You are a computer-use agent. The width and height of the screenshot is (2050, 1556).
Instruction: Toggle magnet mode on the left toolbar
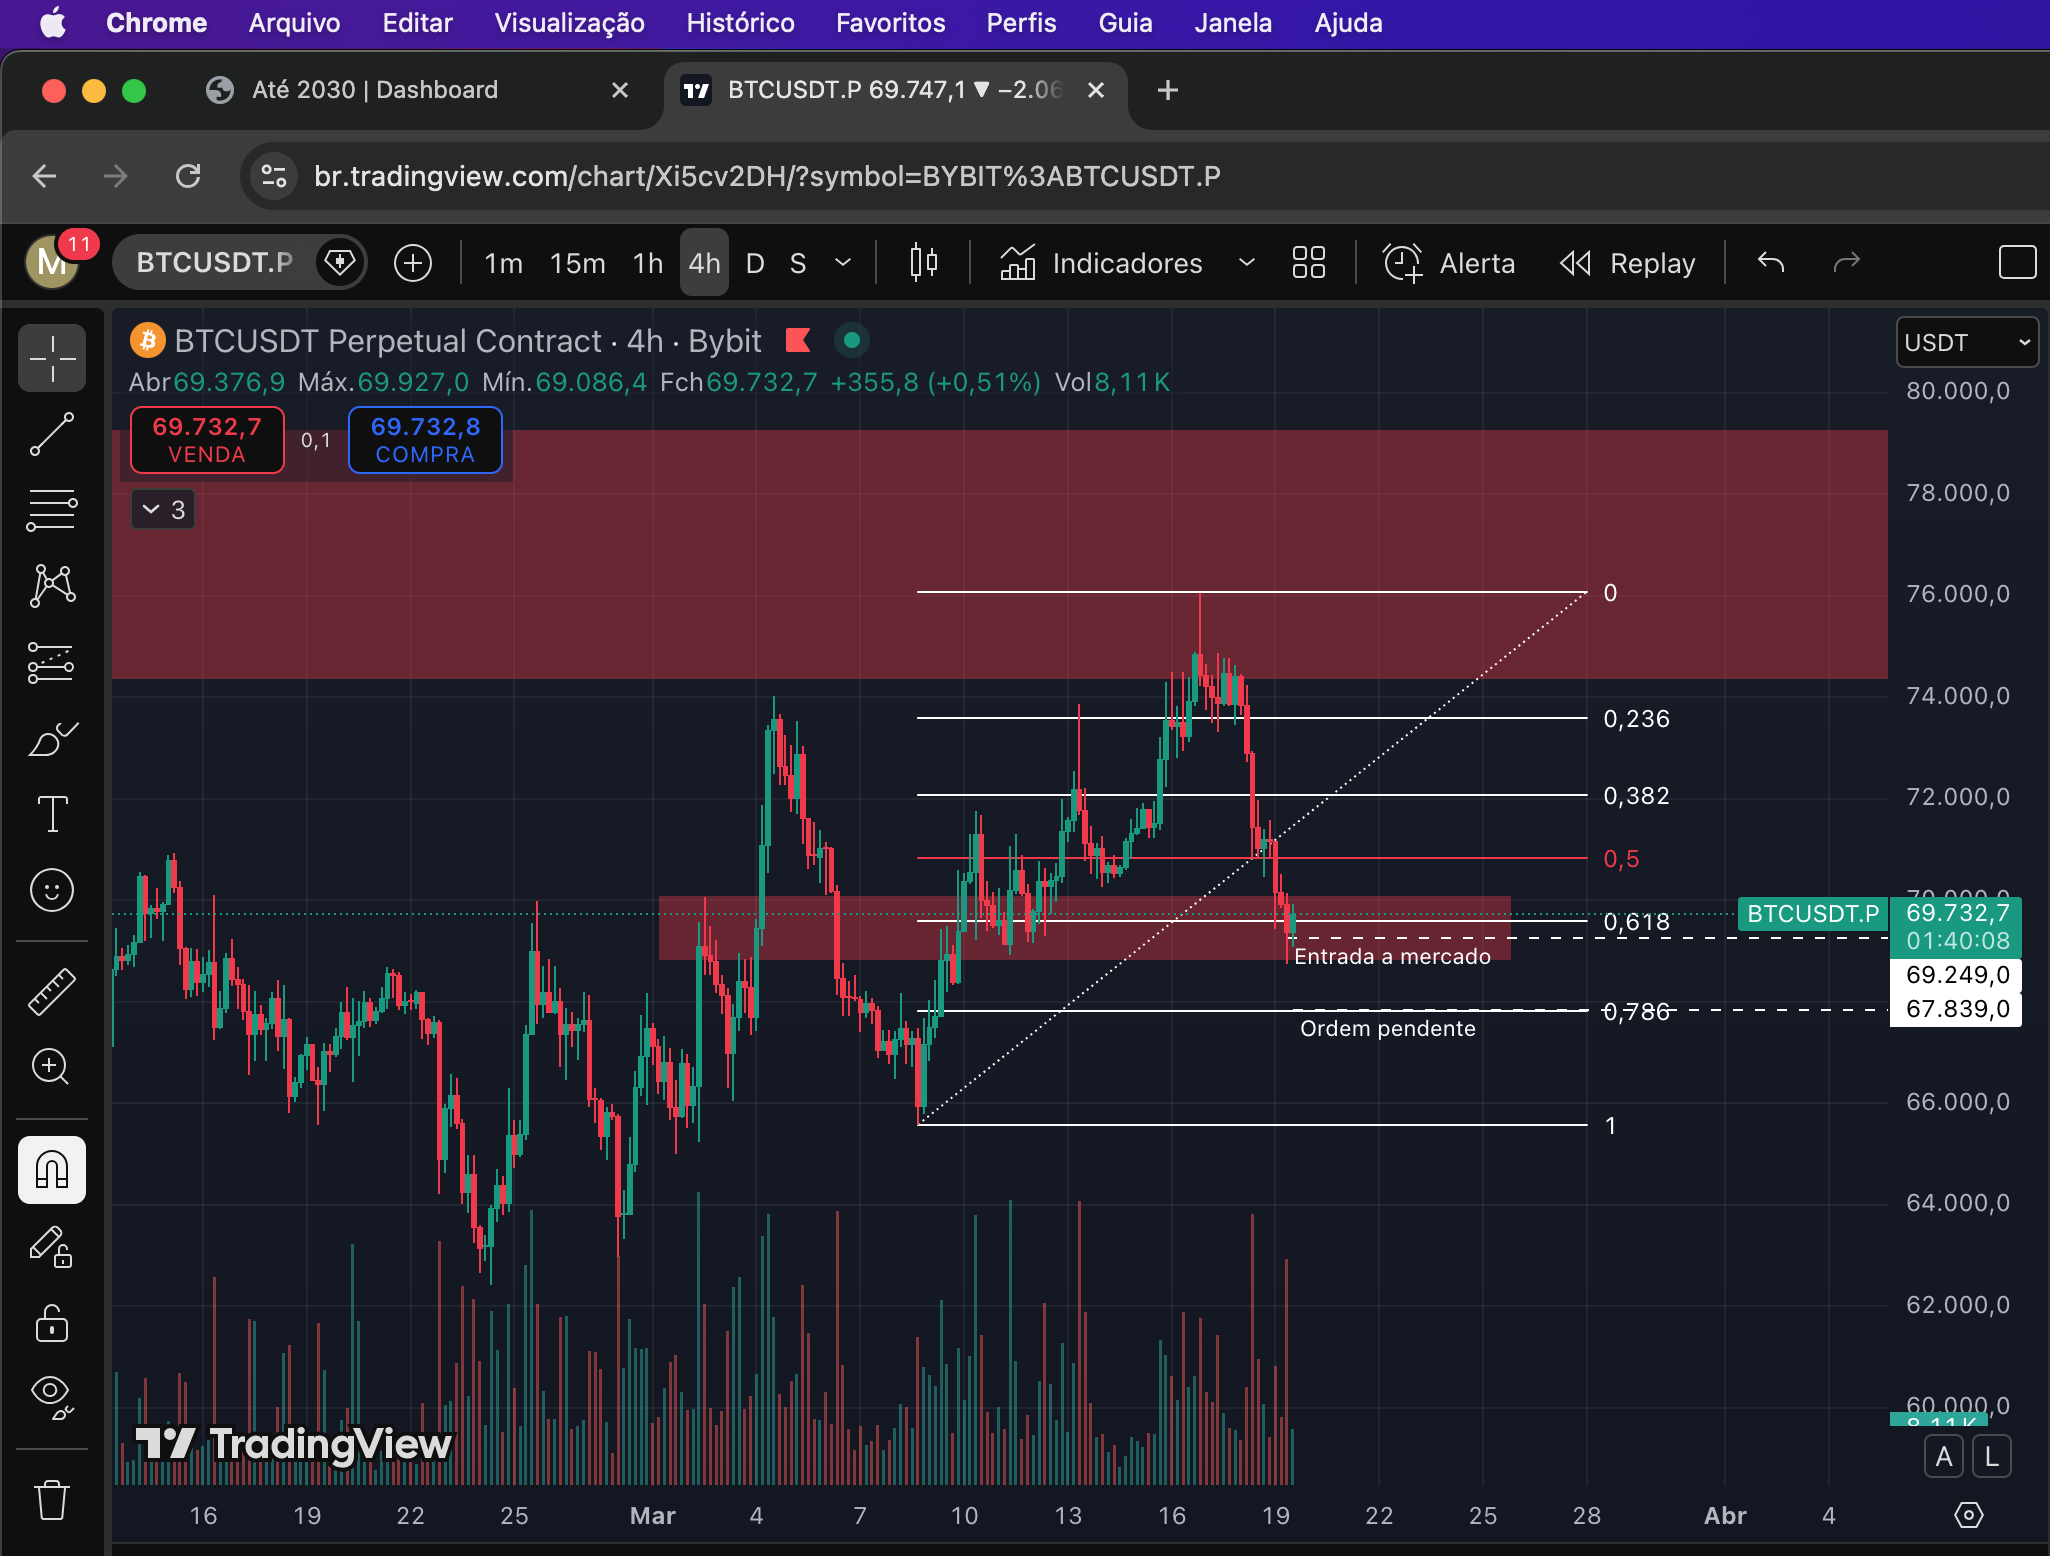52,1170
